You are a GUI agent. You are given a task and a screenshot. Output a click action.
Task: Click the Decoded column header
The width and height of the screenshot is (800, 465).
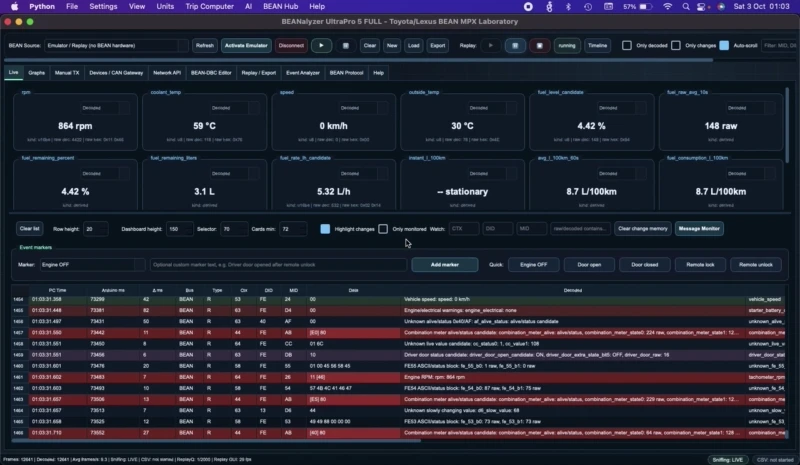573,290
